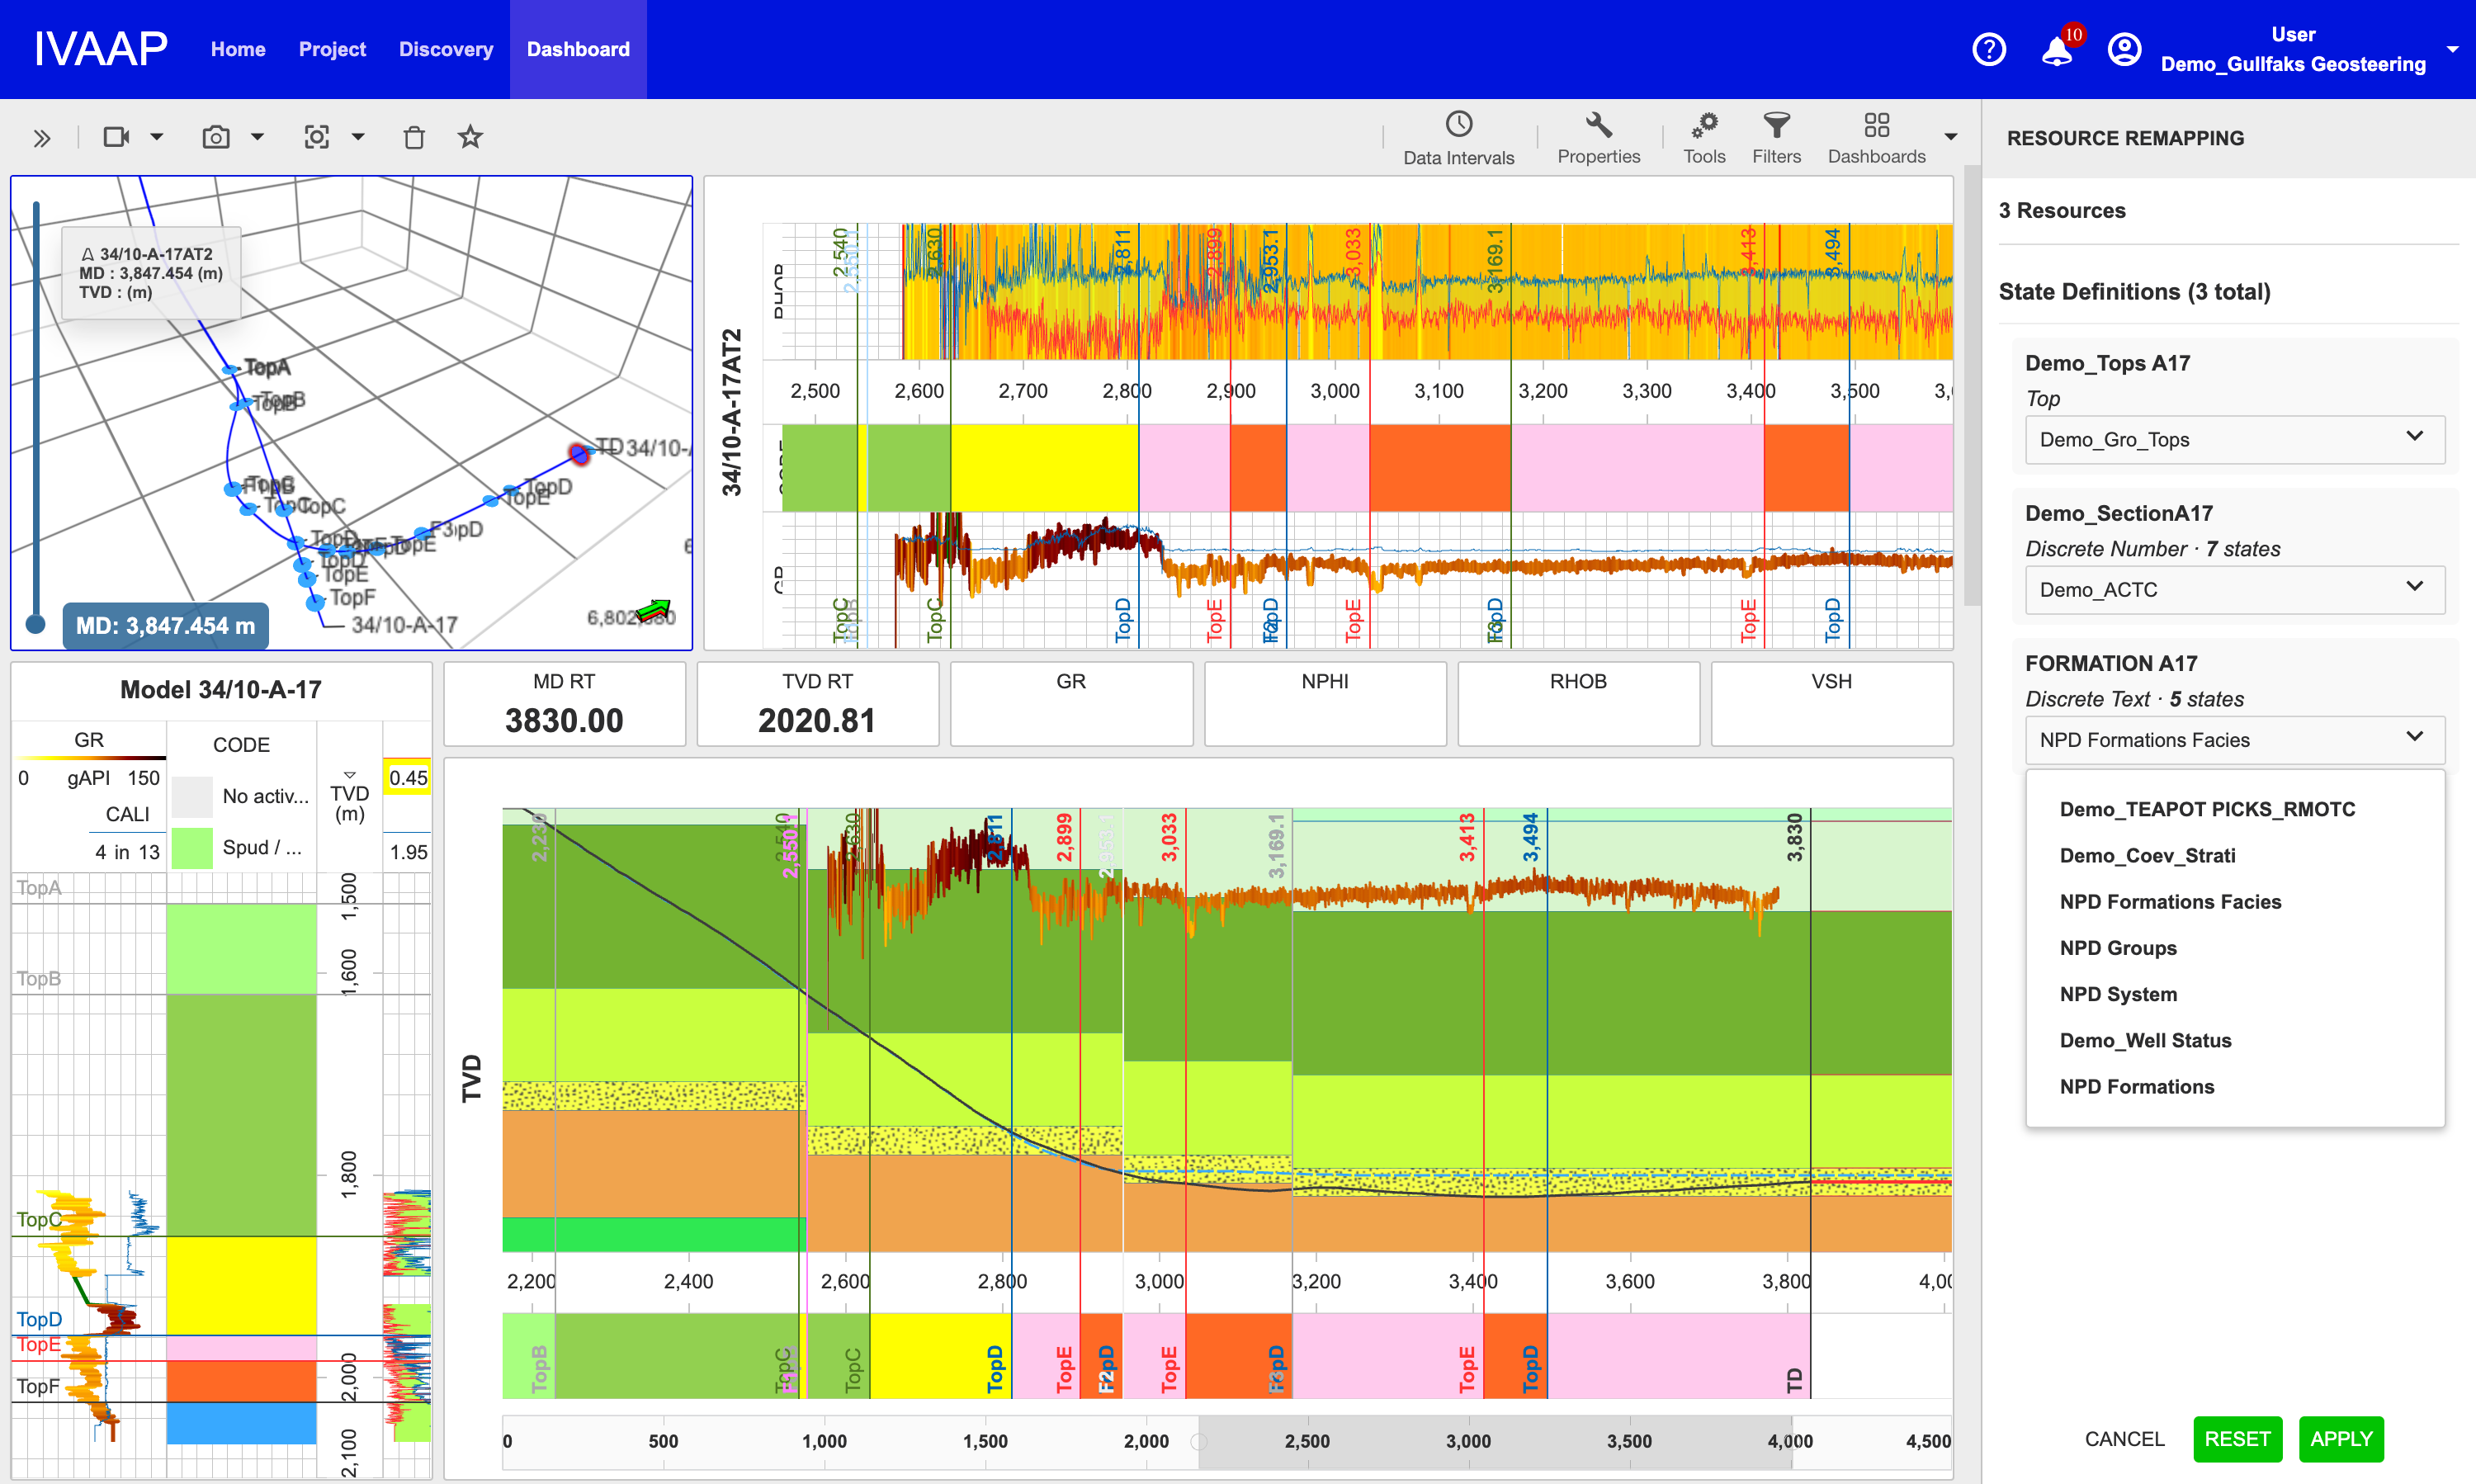Open the Demo_Gro_Tops dropdown

2234,440
